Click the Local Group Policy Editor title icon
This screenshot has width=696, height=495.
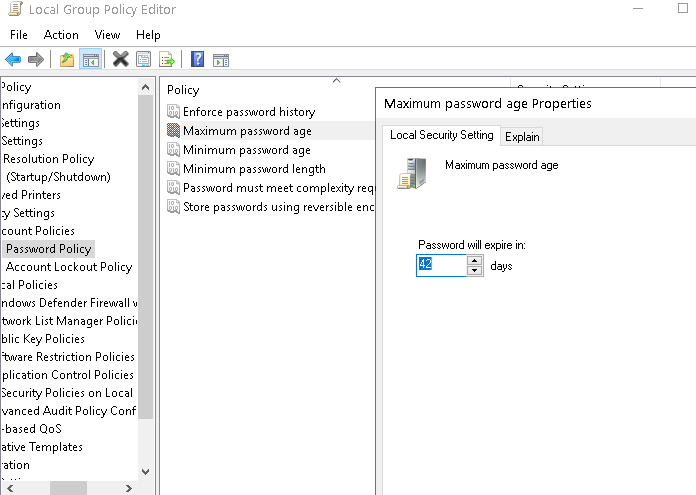click(x=15, y=9)
